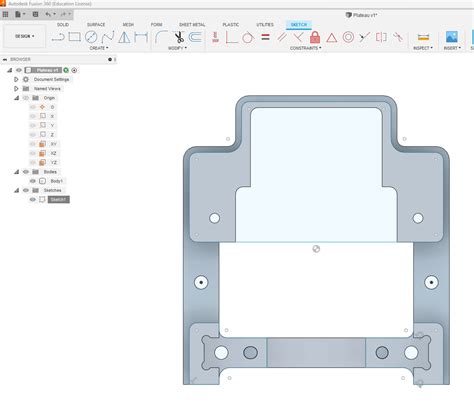Toggle visibility of Origin folder
Image resolution: width=474 pixels, height=404 pixels.
(26, 98)
